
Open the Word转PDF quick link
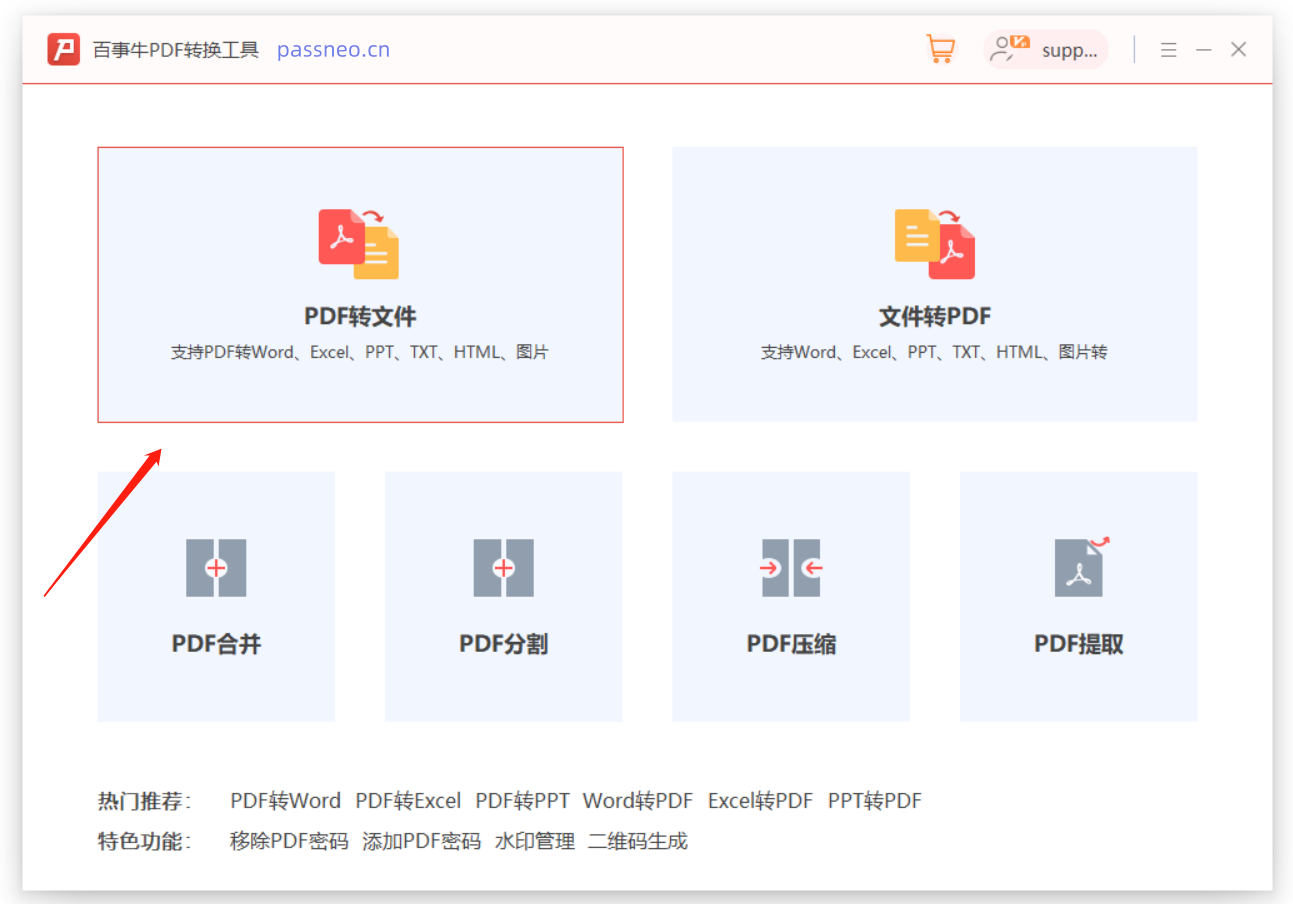pos(638,801)
